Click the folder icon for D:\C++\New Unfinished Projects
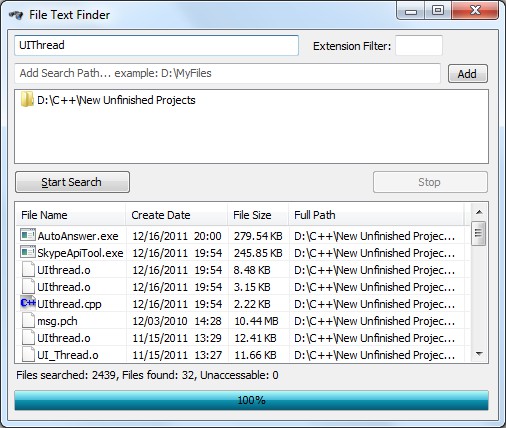Viewport: 506px width, 428px height. [27, 100]
